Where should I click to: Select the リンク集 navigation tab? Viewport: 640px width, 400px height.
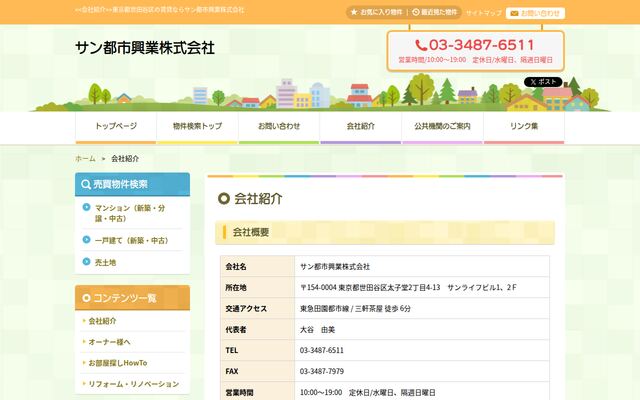tap(524, 127)
